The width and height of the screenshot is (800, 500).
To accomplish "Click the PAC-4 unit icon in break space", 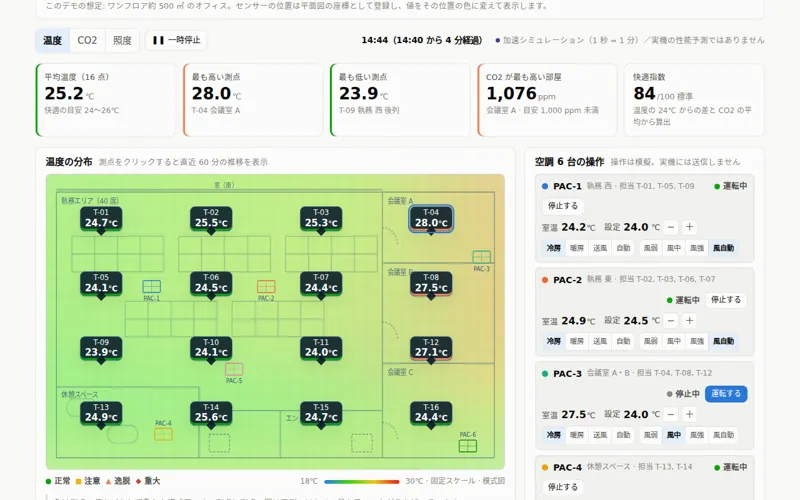I will [x=163, y=434].
